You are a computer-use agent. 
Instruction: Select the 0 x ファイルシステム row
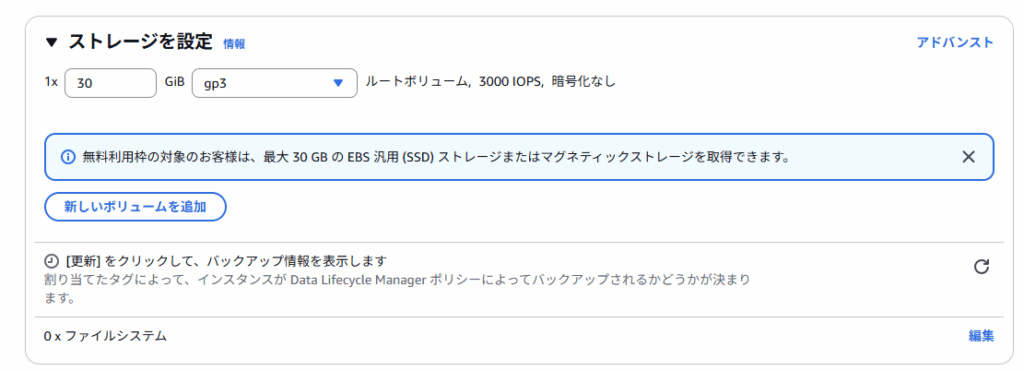[519, 336]
